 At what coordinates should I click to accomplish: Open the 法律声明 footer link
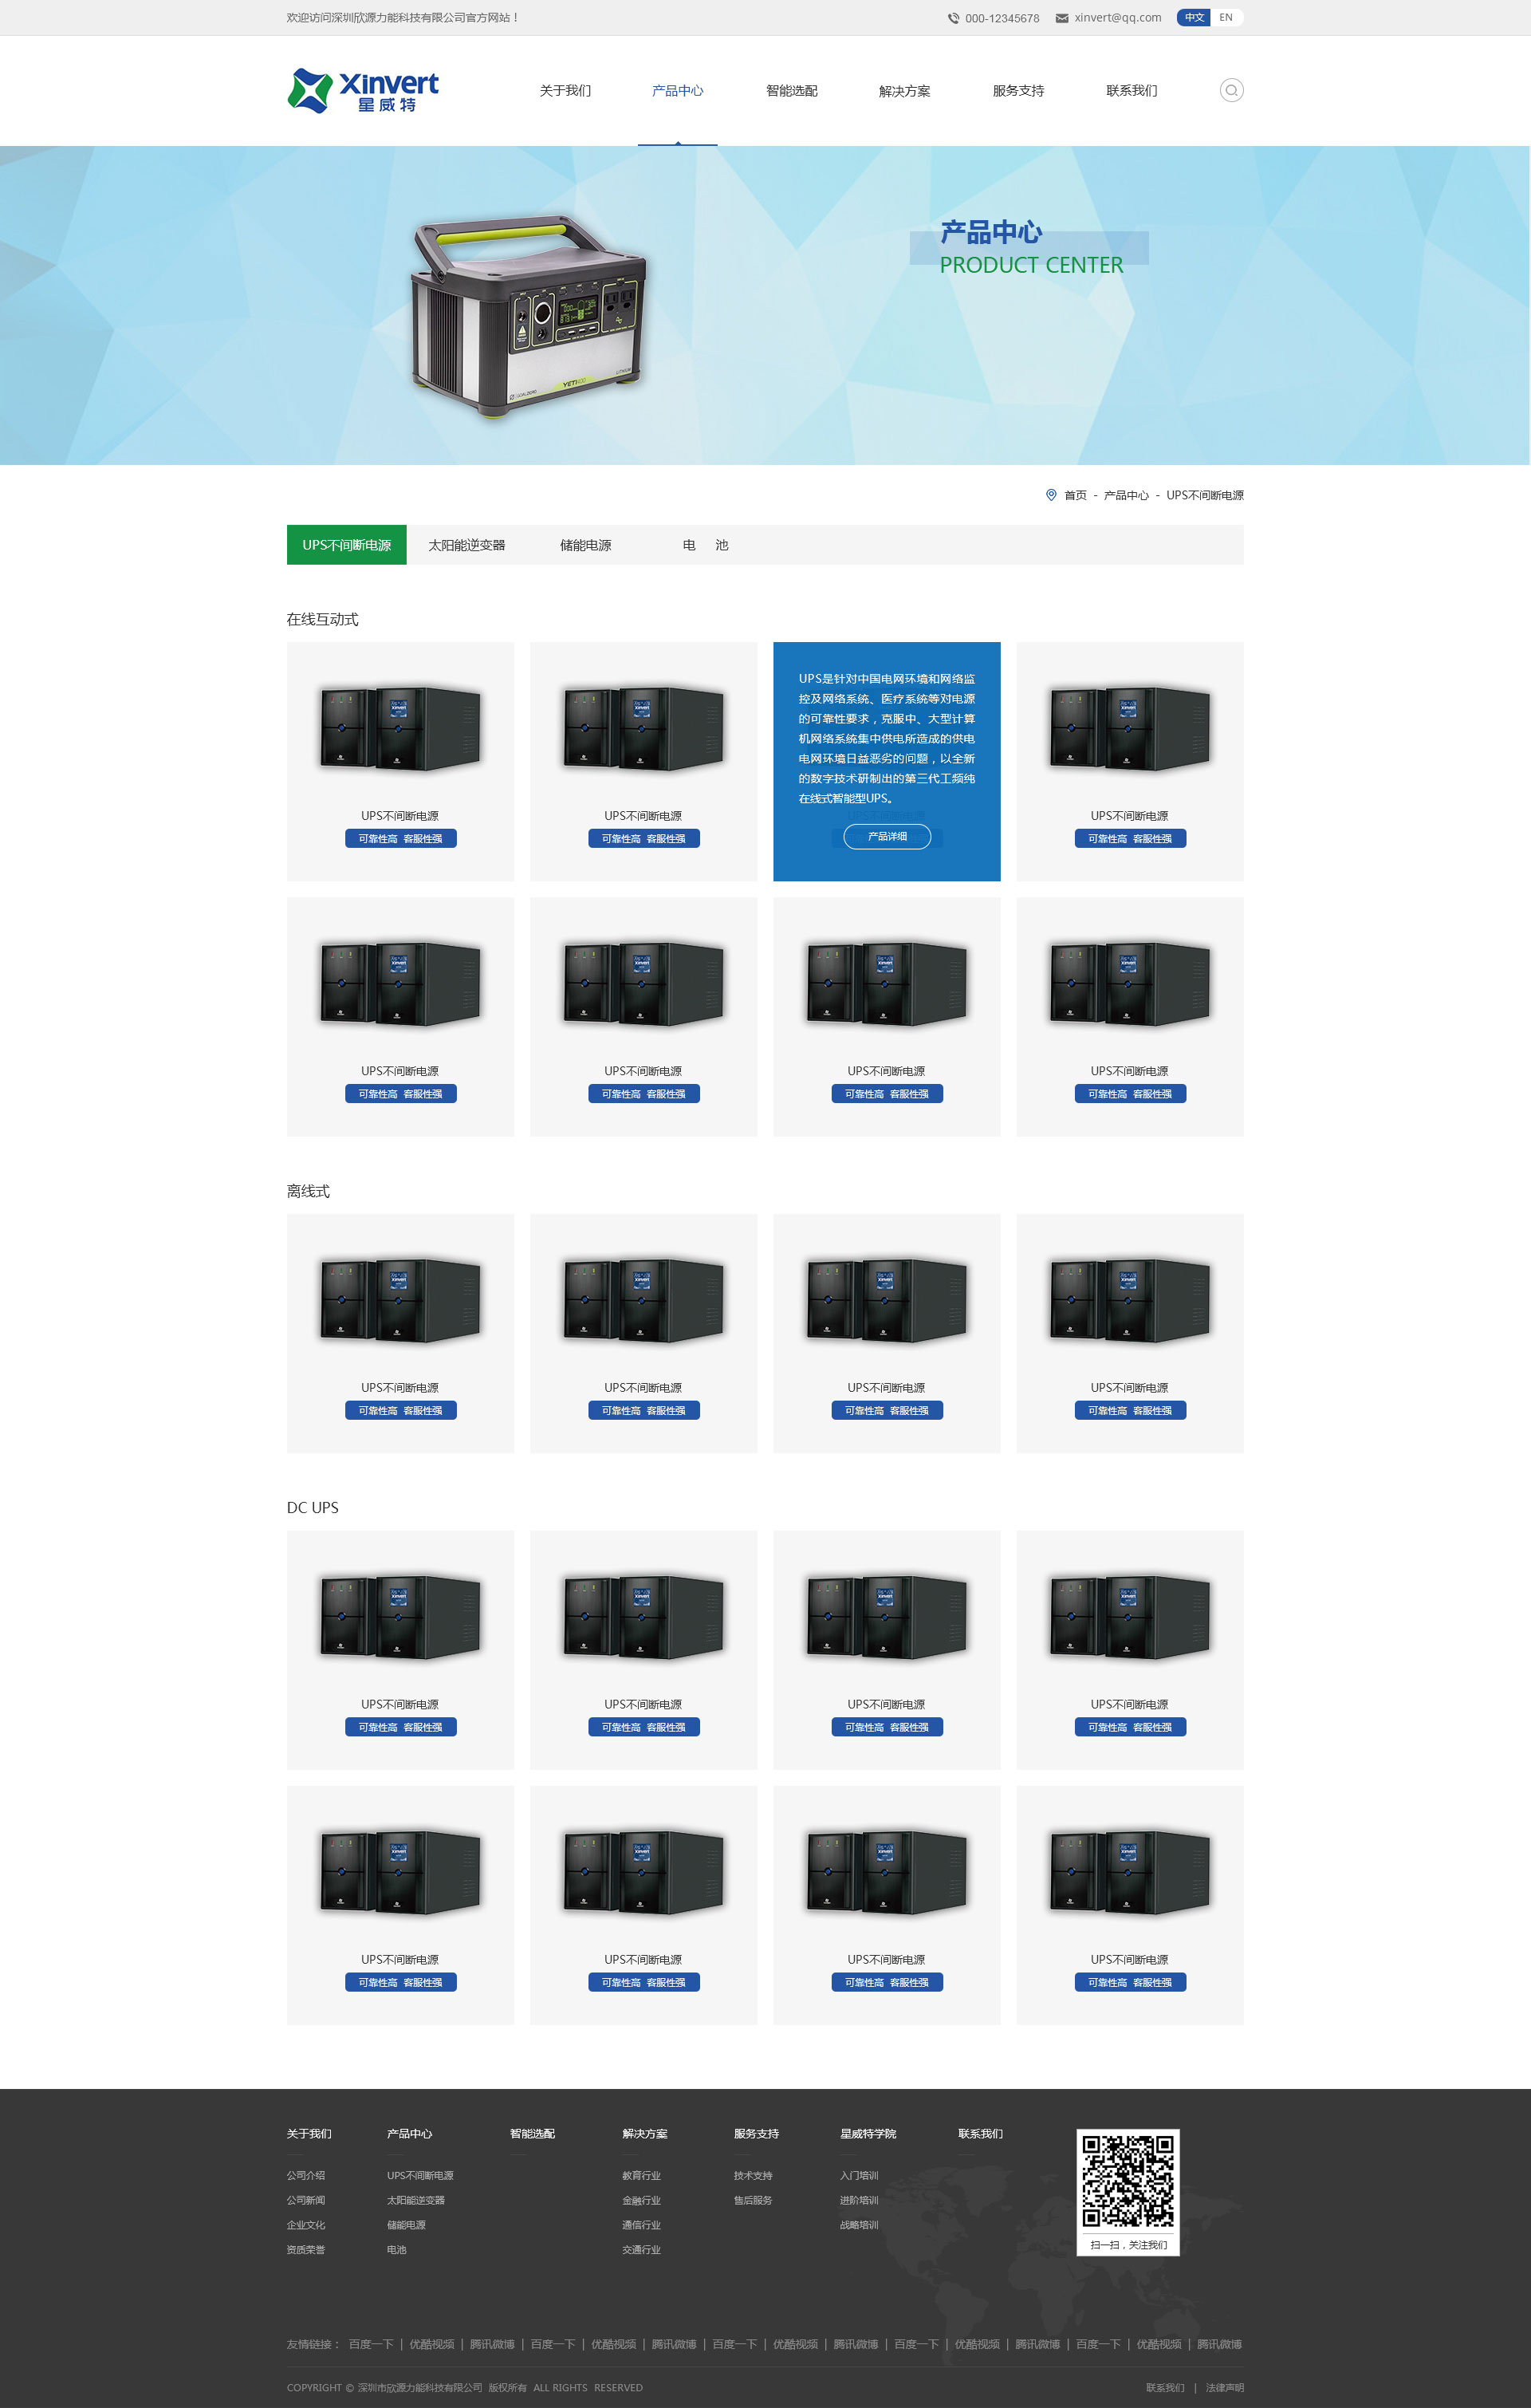tap(1224, 2387)
